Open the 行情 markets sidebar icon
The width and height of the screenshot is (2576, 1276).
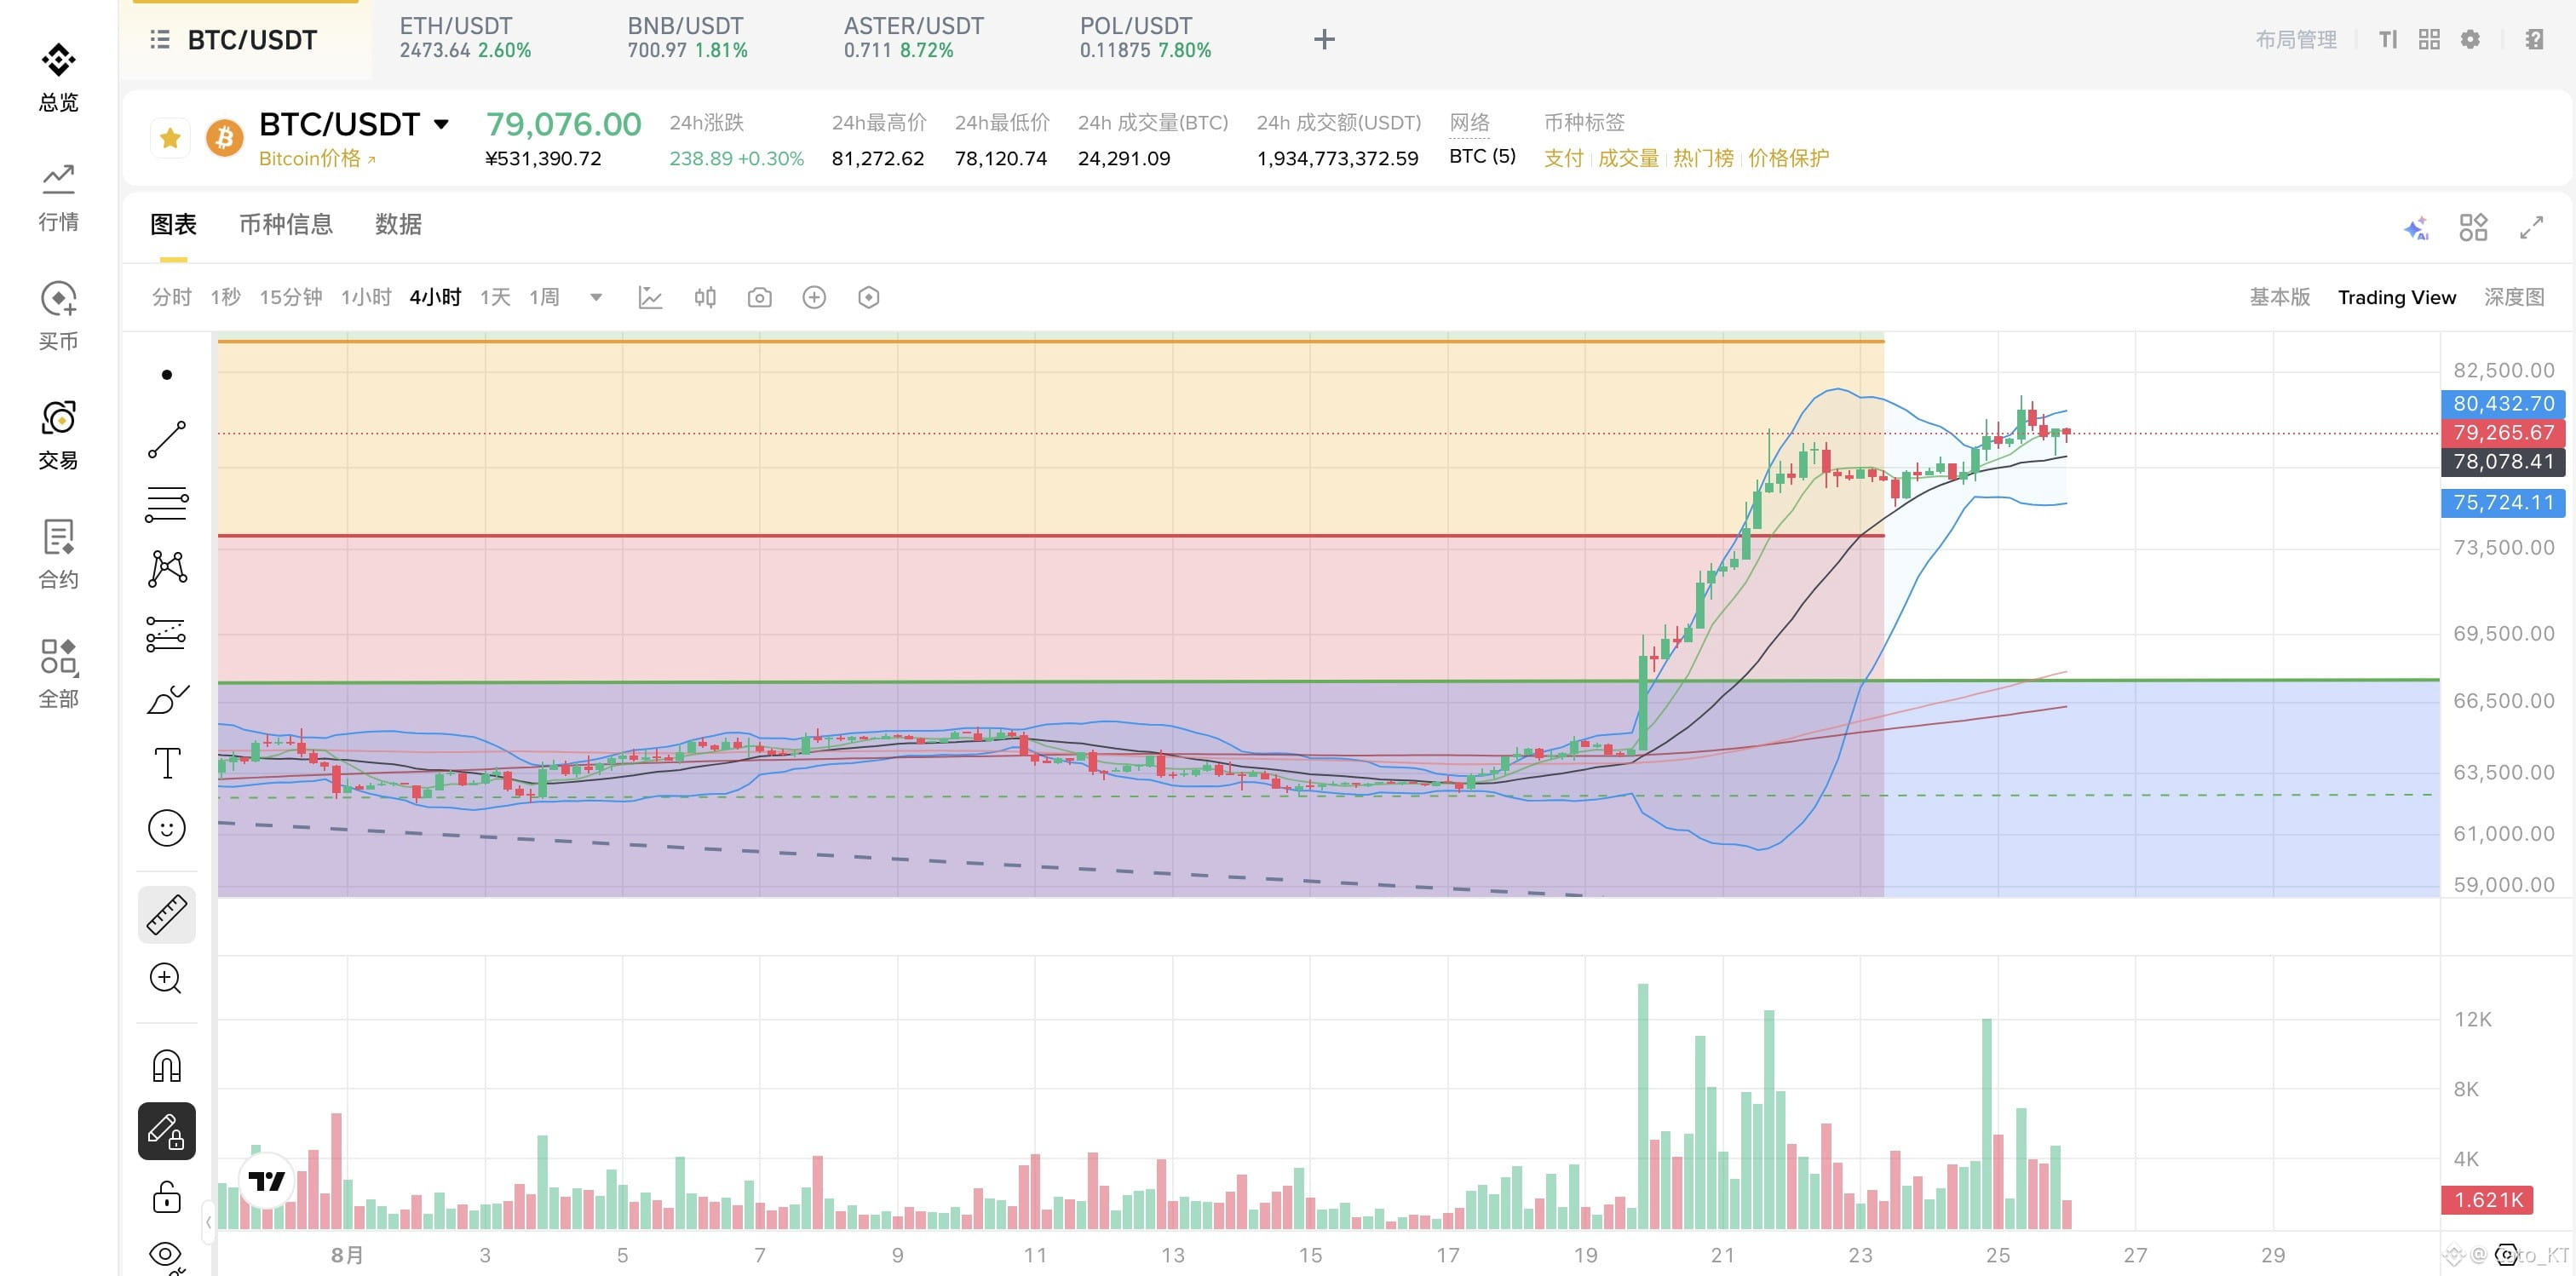tap(58, 197)
